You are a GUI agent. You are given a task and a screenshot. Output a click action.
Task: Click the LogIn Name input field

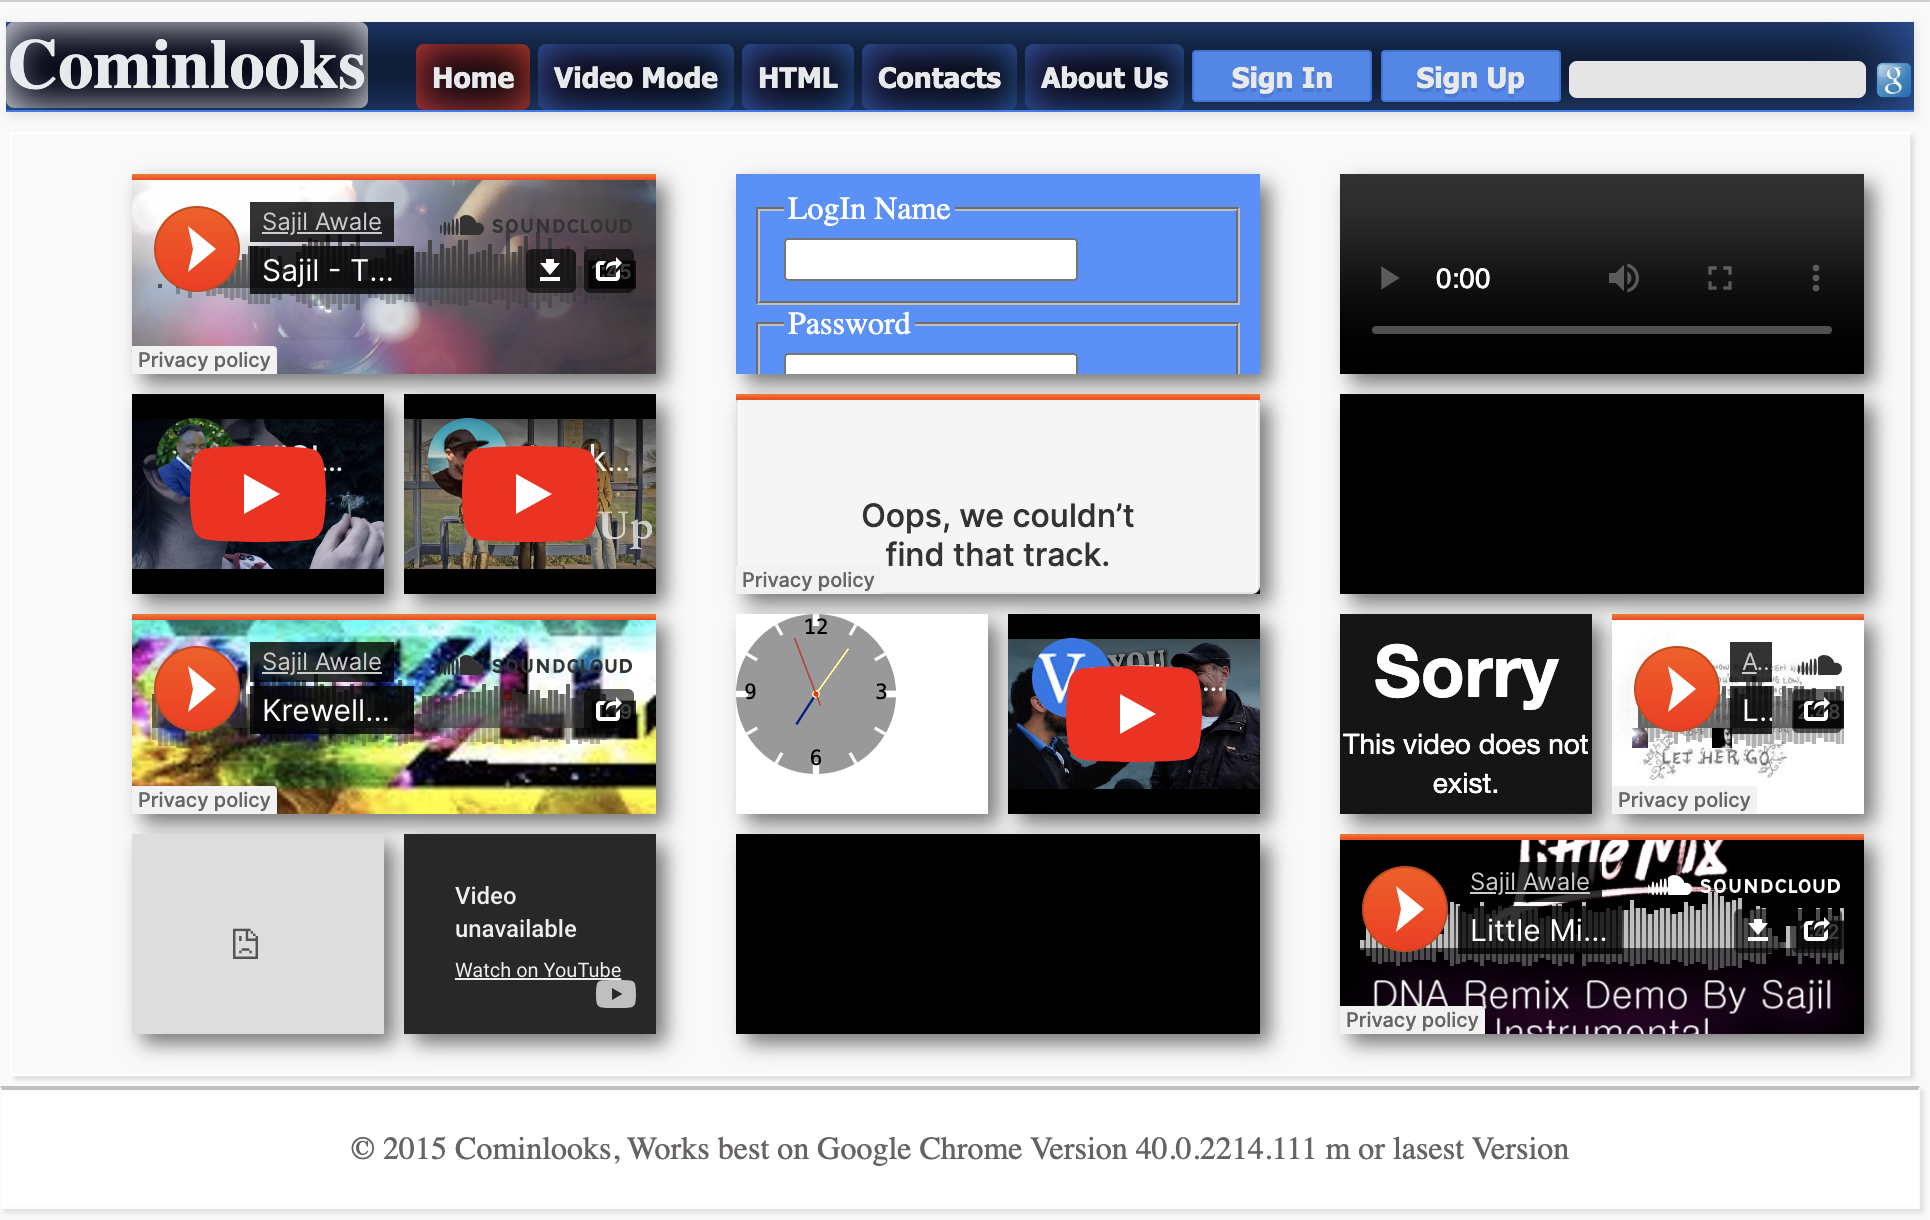click(930, 260)
